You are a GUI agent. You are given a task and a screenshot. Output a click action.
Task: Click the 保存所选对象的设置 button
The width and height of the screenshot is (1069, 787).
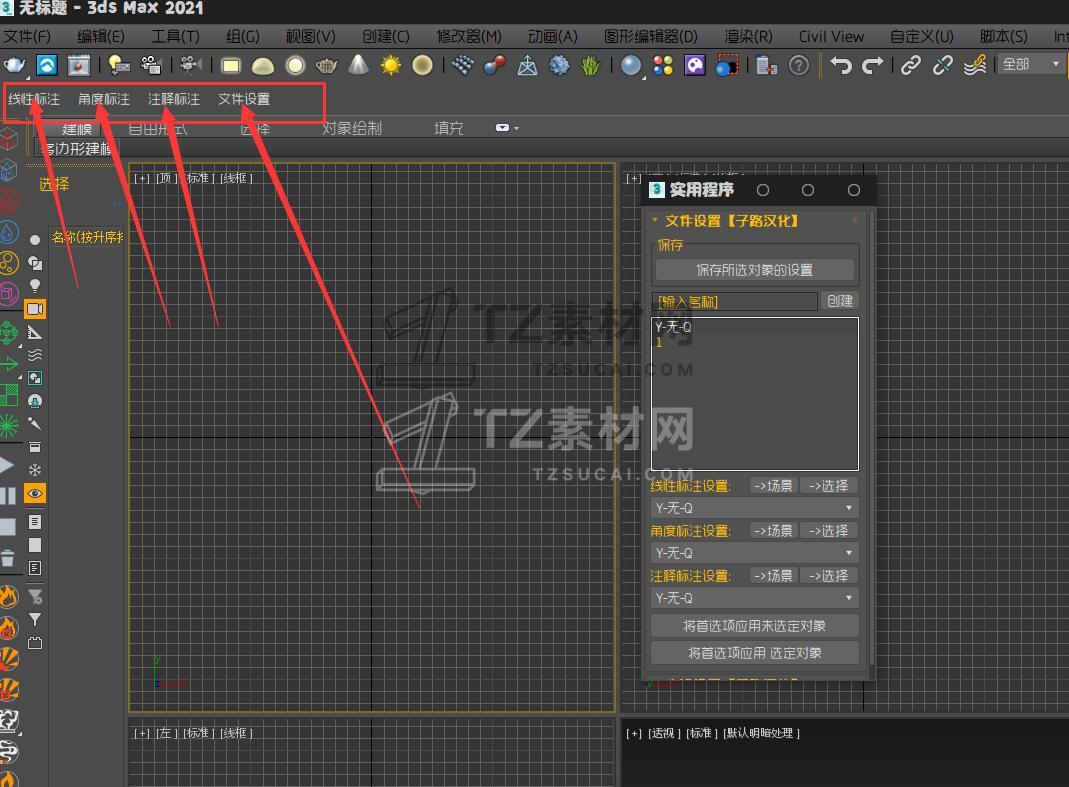pos(755,270)
